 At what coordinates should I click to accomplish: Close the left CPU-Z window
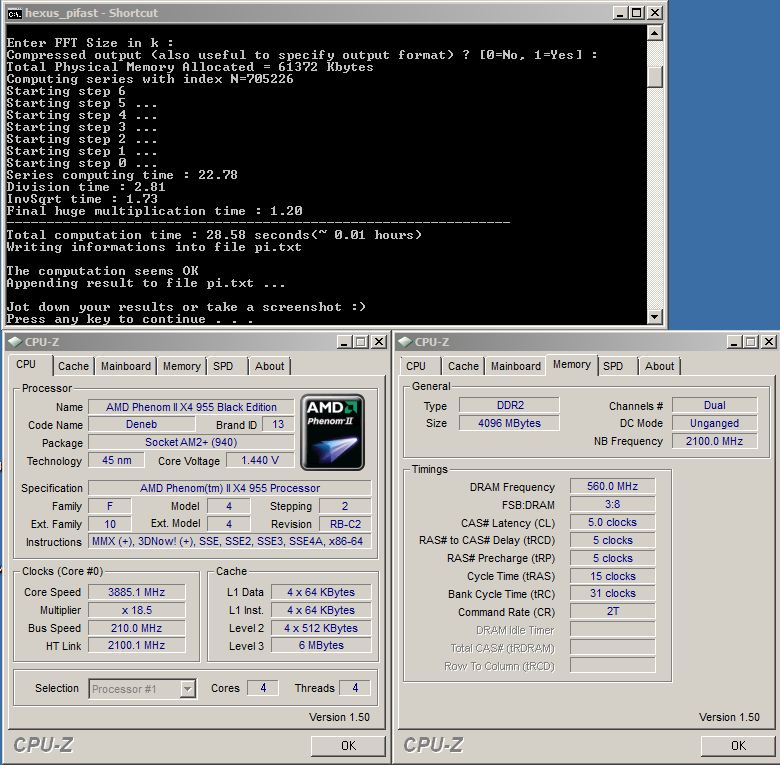point(379,342)
